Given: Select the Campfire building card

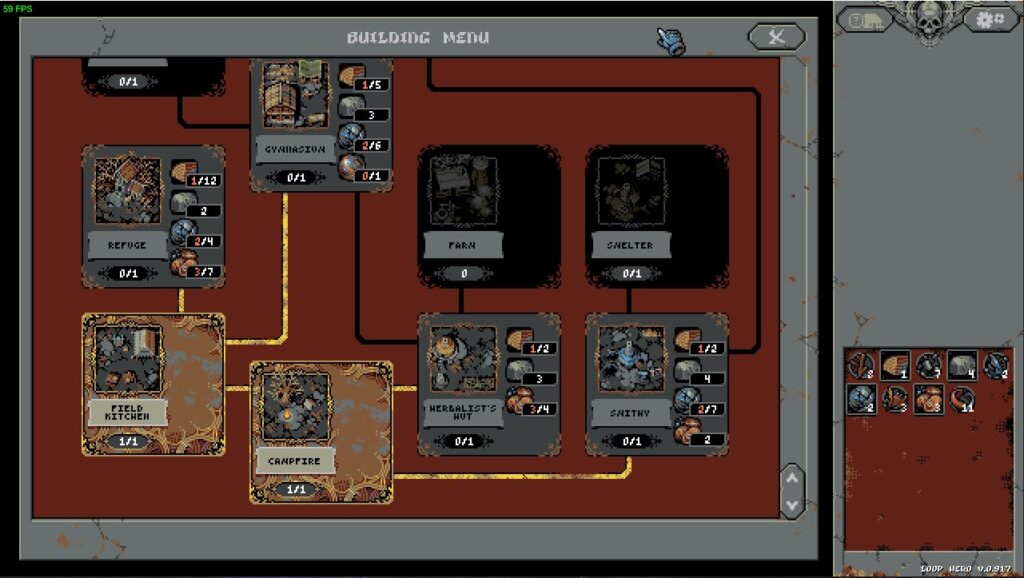Looking at the screenshot, I should point(321,432).
